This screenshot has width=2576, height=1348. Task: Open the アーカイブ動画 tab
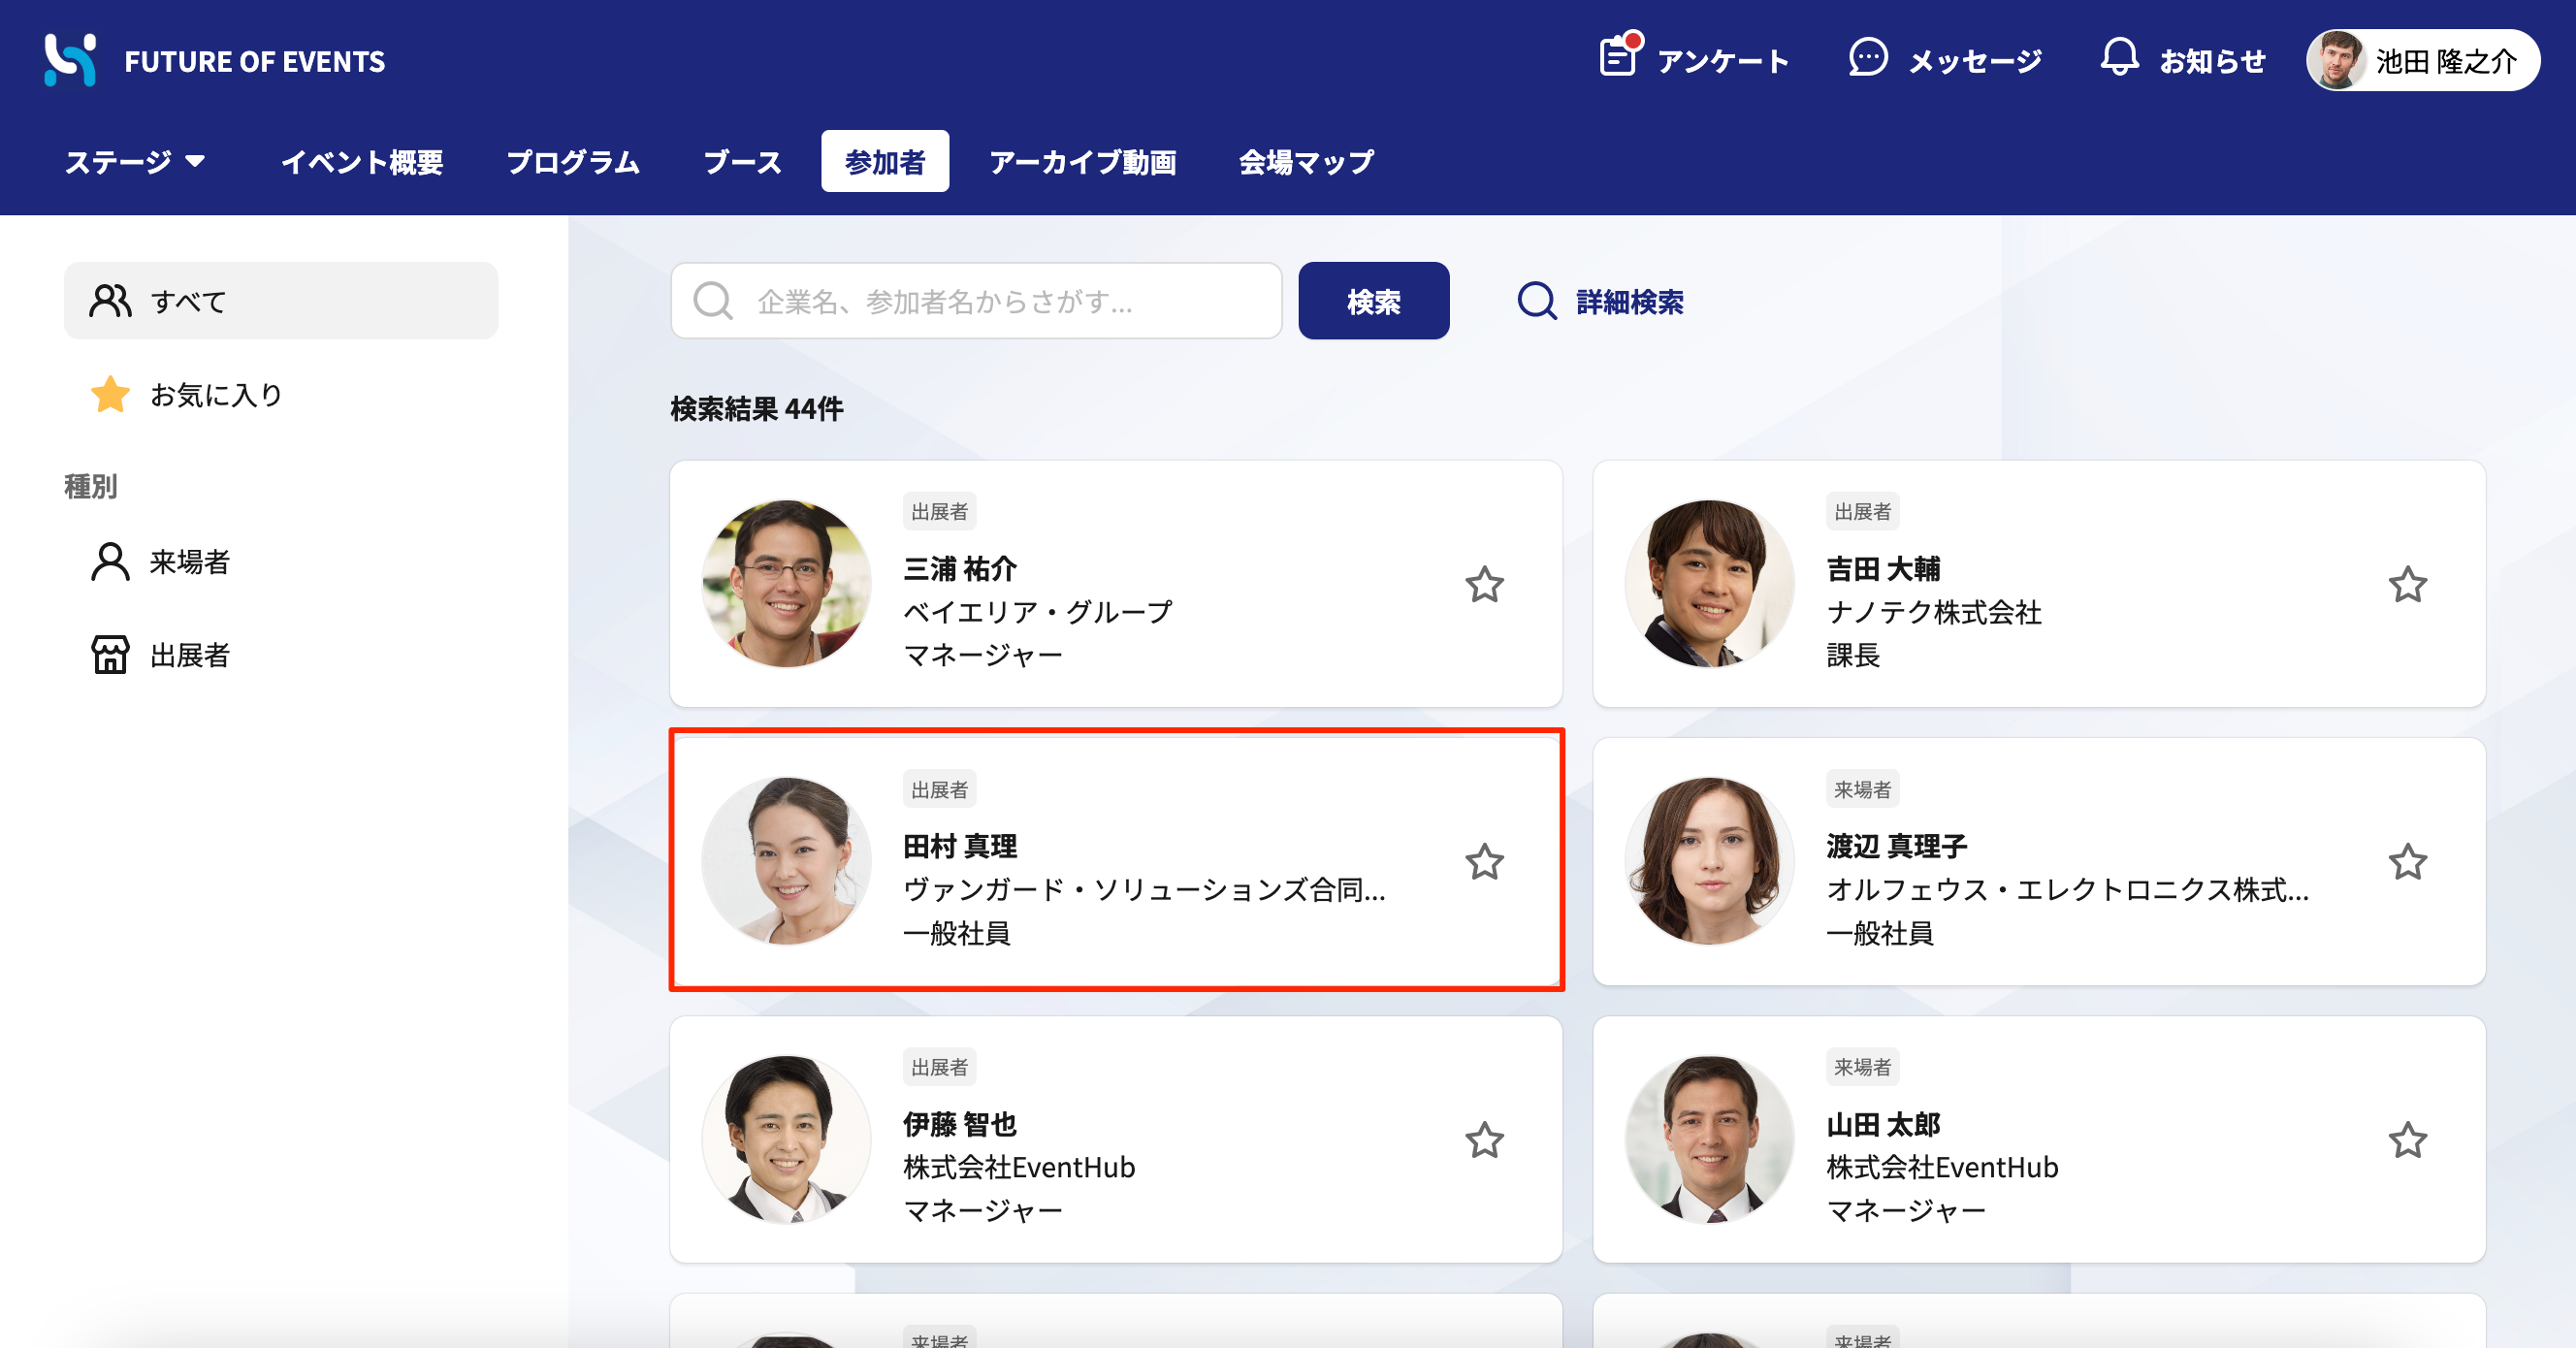[x=1082, y=161]
